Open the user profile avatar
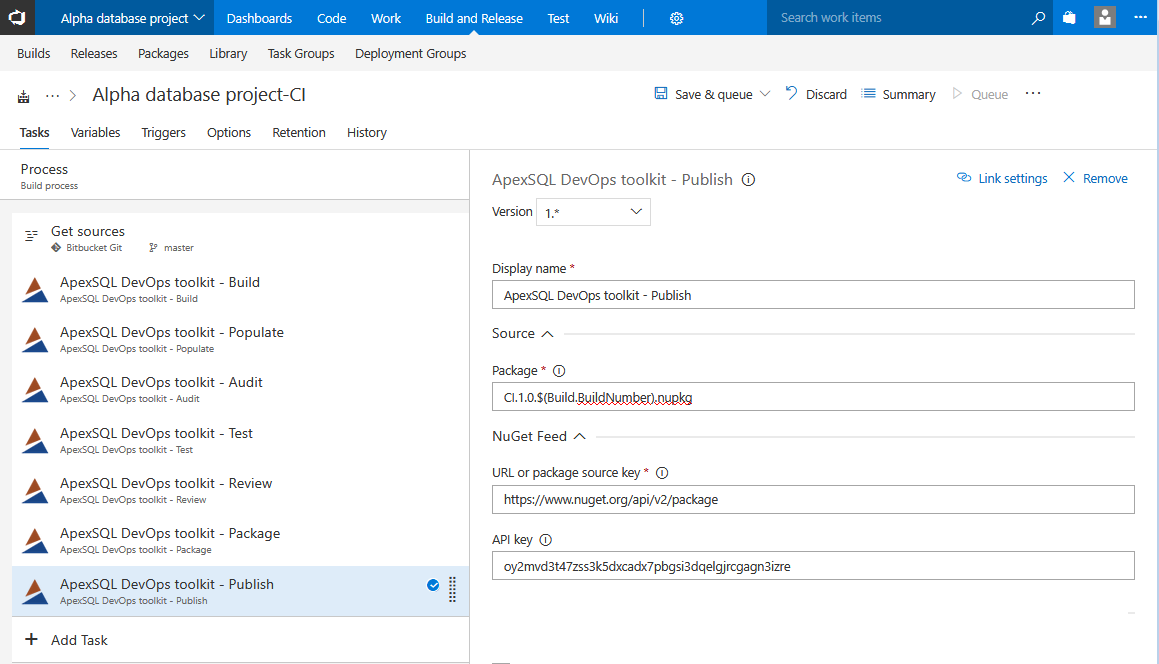1159x664 pixels. [1104, 17]
